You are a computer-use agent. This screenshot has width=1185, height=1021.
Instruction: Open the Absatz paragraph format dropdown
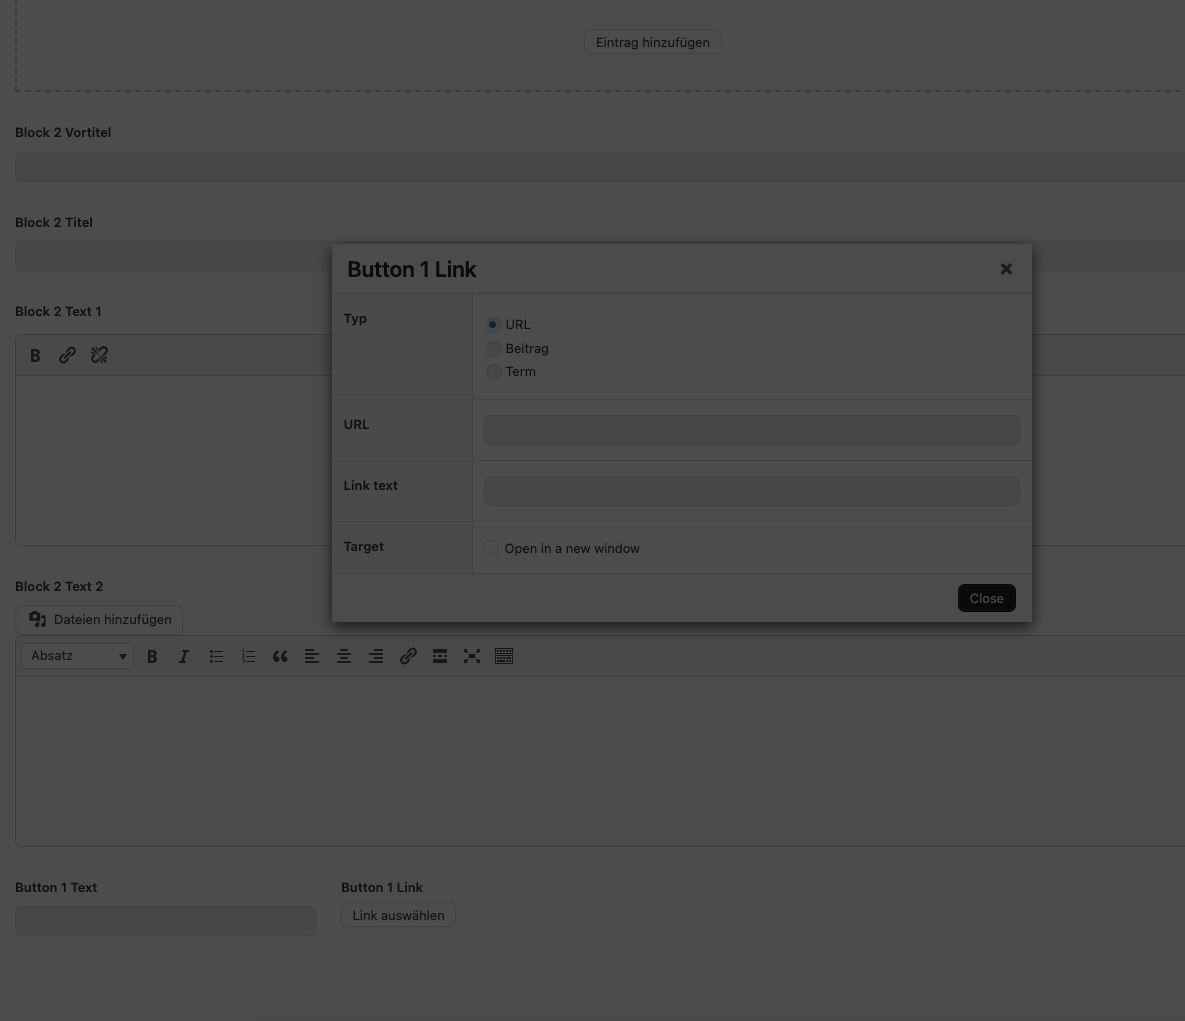coord(78,656)
